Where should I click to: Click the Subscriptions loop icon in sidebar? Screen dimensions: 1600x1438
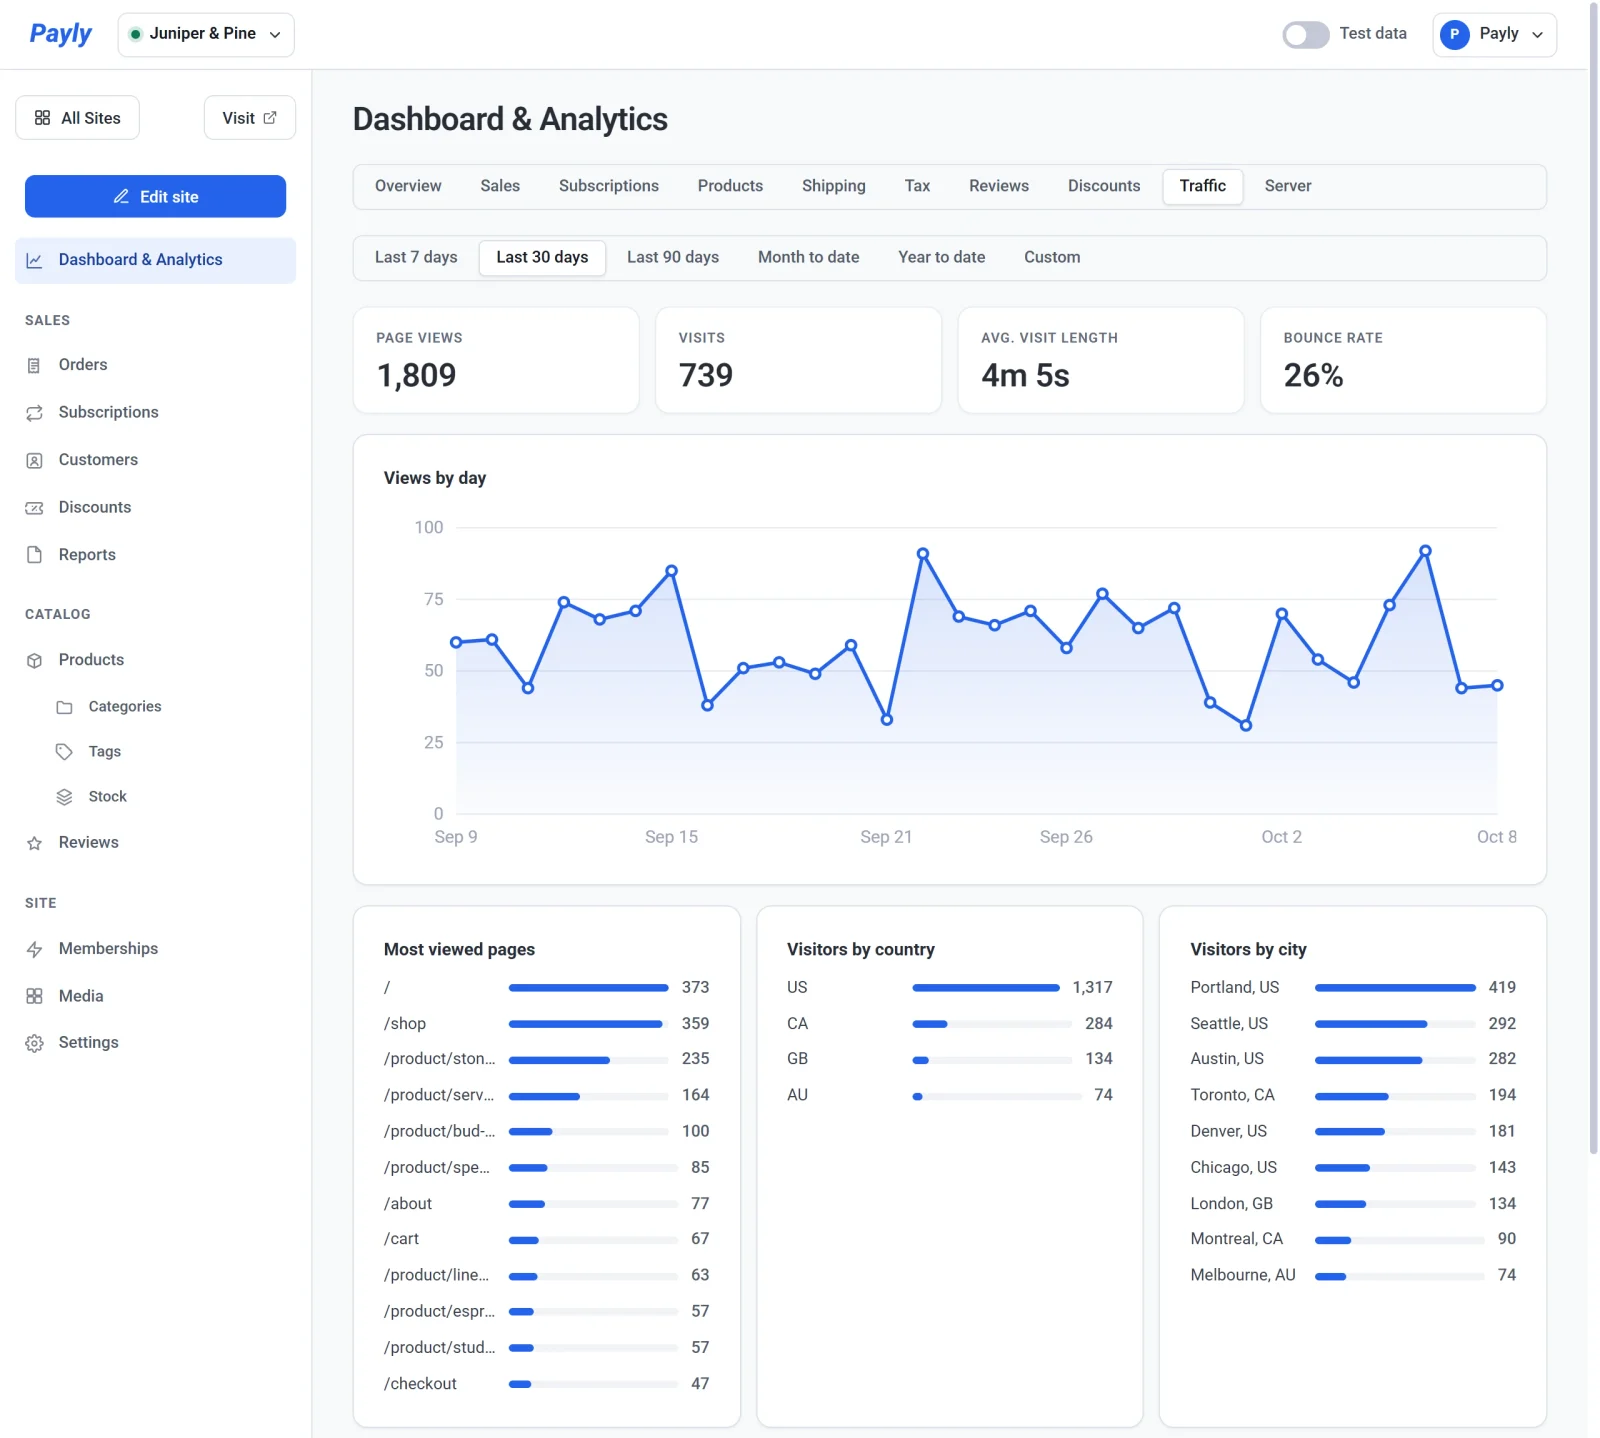tap(34, 413)
